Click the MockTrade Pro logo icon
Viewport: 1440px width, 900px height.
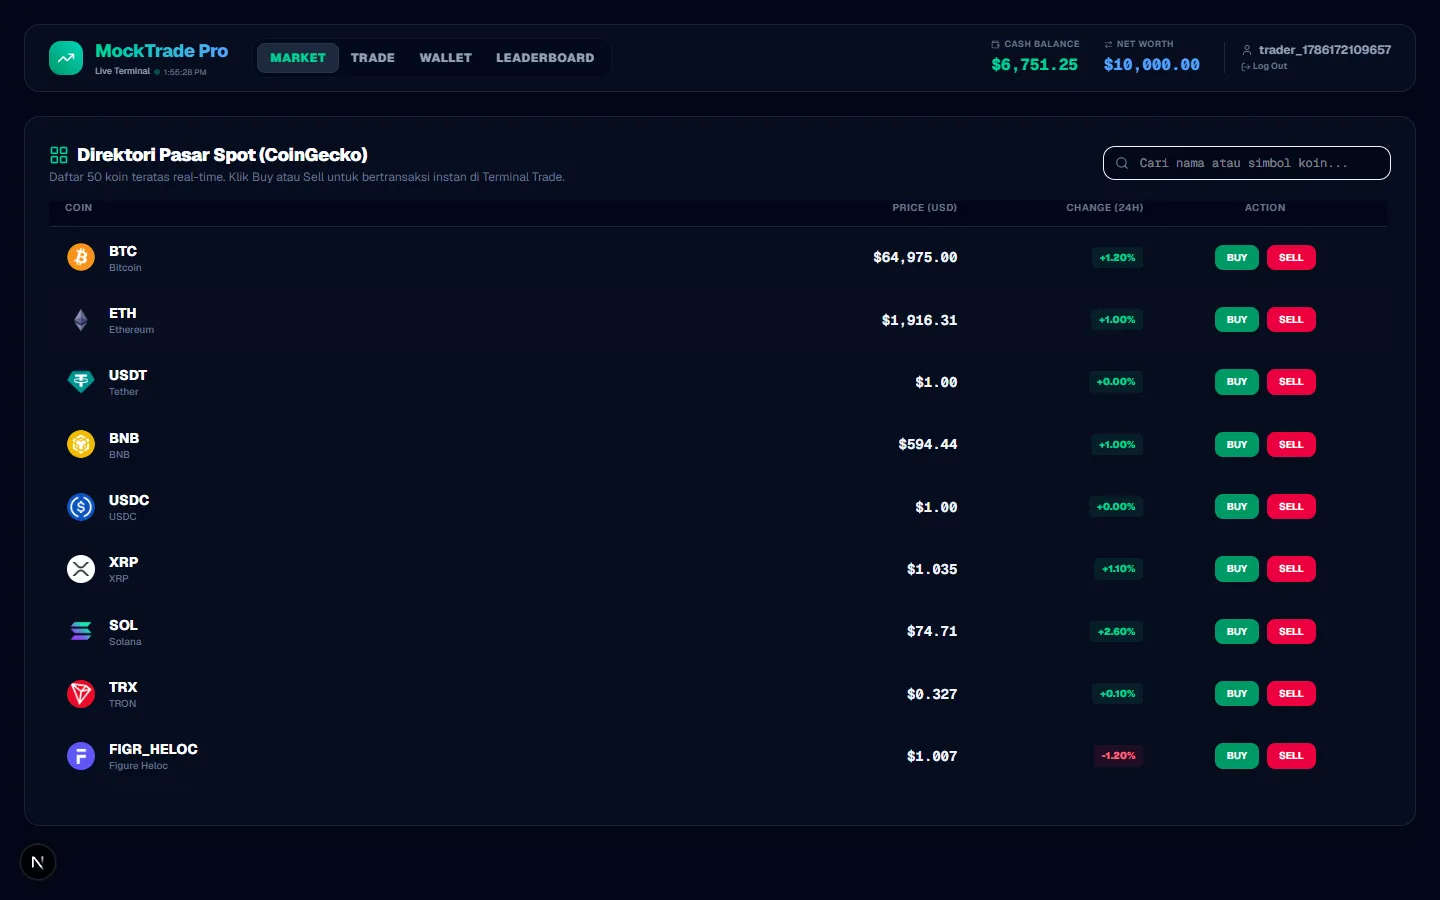click(66, 58)
